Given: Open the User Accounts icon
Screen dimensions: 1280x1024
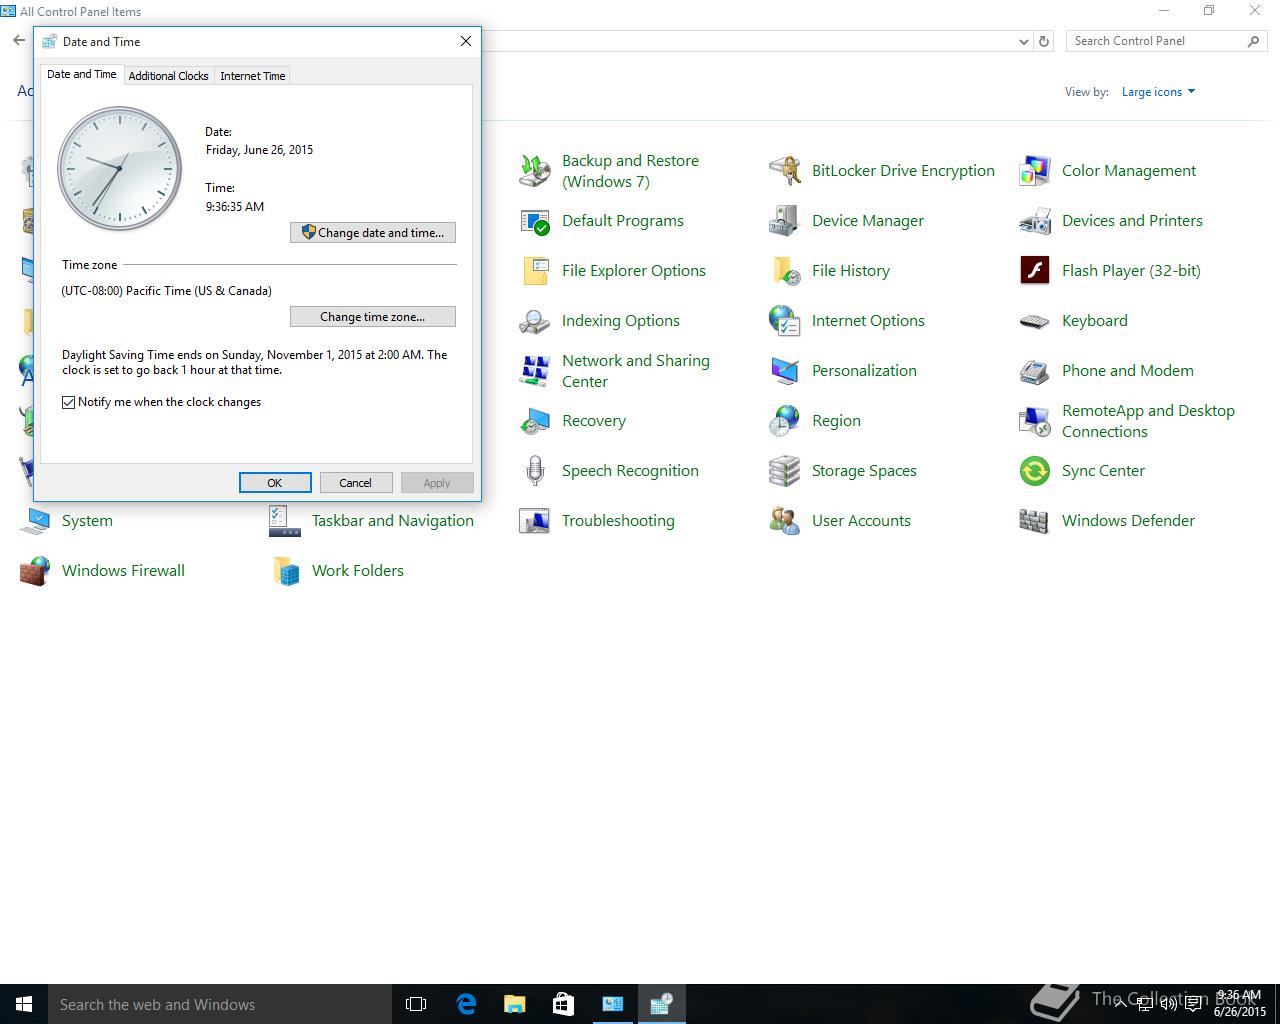Looking at the screenshot, I should tap(785, 521).
